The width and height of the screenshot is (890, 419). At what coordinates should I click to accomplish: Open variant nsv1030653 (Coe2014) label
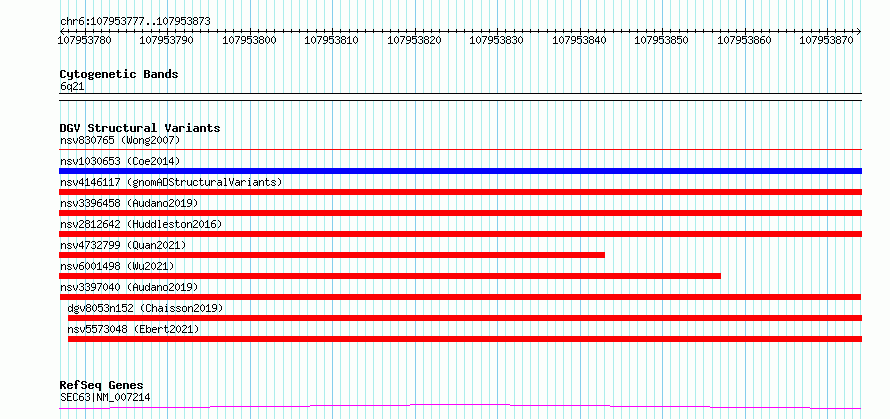(x=120, y=161)
